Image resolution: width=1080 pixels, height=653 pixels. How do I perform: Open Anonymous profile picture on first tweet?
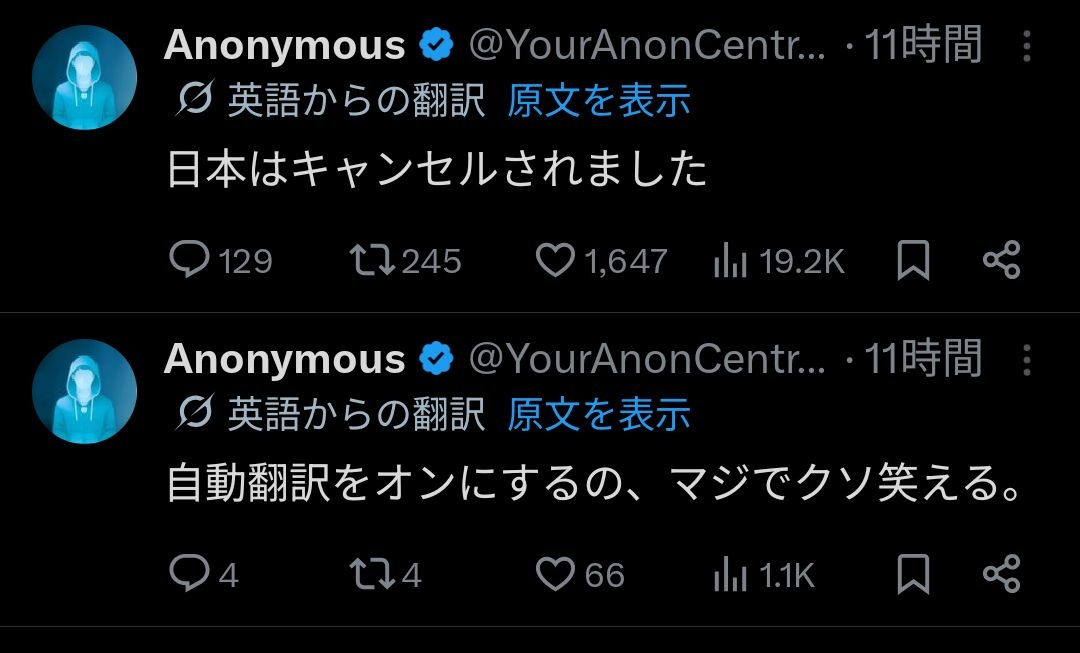[x=84, y=78]
